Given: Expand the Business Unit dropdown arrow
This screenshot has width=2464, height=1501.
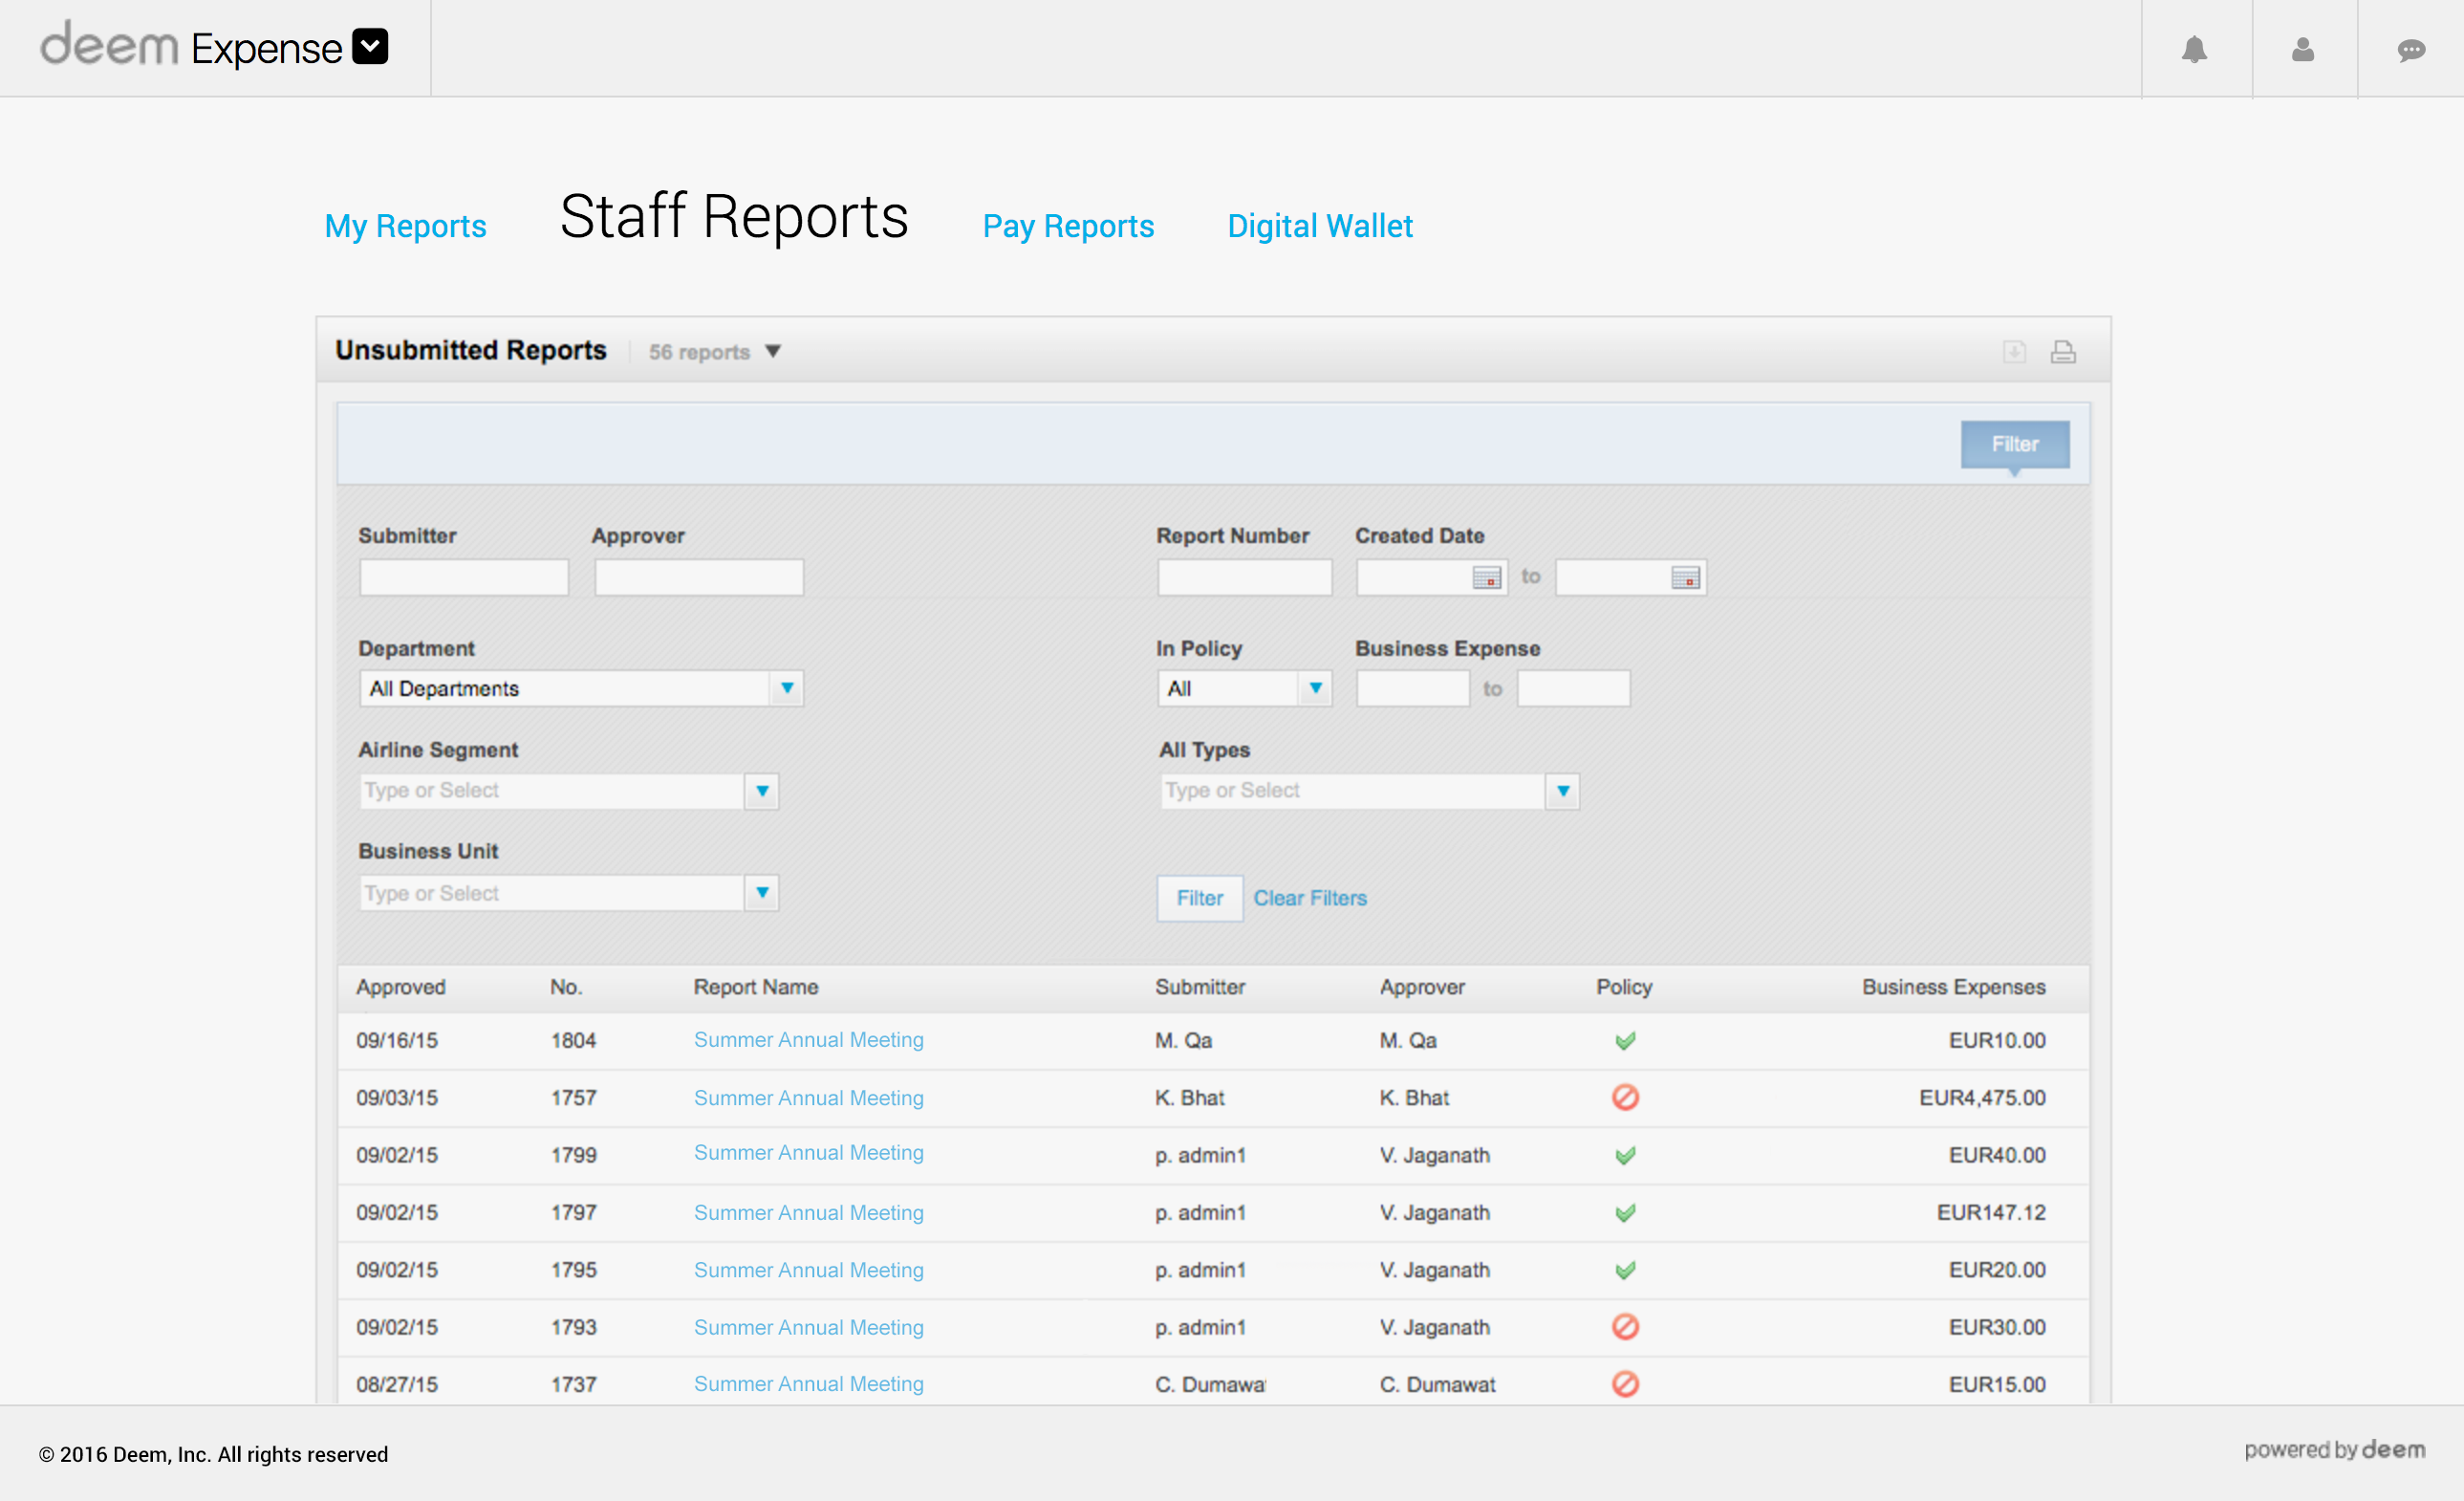Looking at the screenshot, I should pyautogui.click(x=762, y=893).
